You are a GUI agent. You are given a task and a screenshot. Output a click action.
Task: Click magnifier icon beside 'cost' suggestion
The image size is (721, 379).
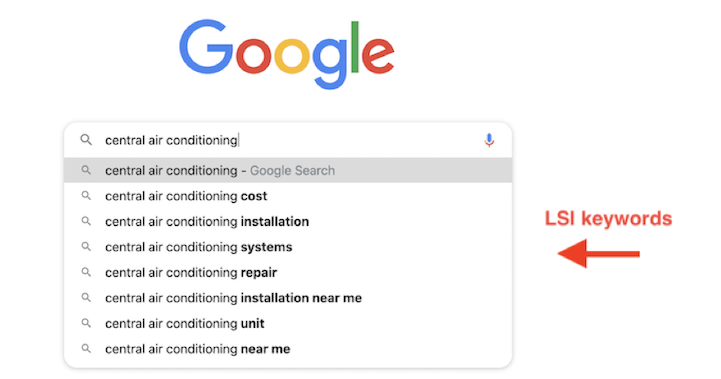pos(86,196)
